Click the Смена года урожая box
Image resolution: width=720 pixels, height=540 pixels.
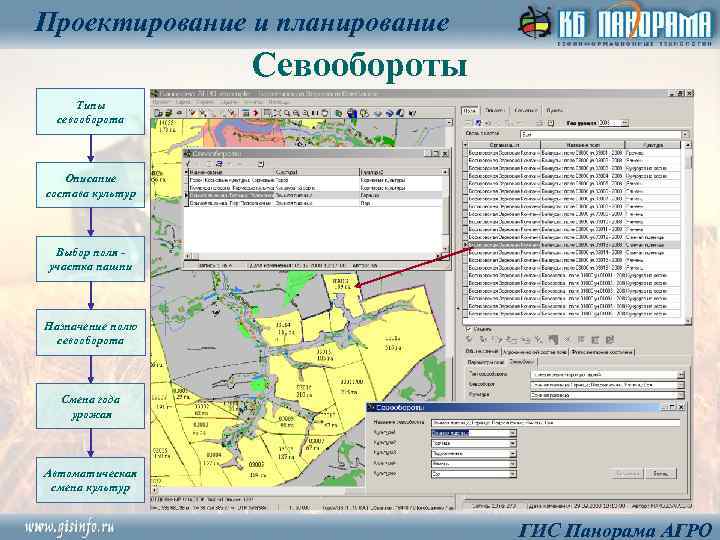[90, 406]
